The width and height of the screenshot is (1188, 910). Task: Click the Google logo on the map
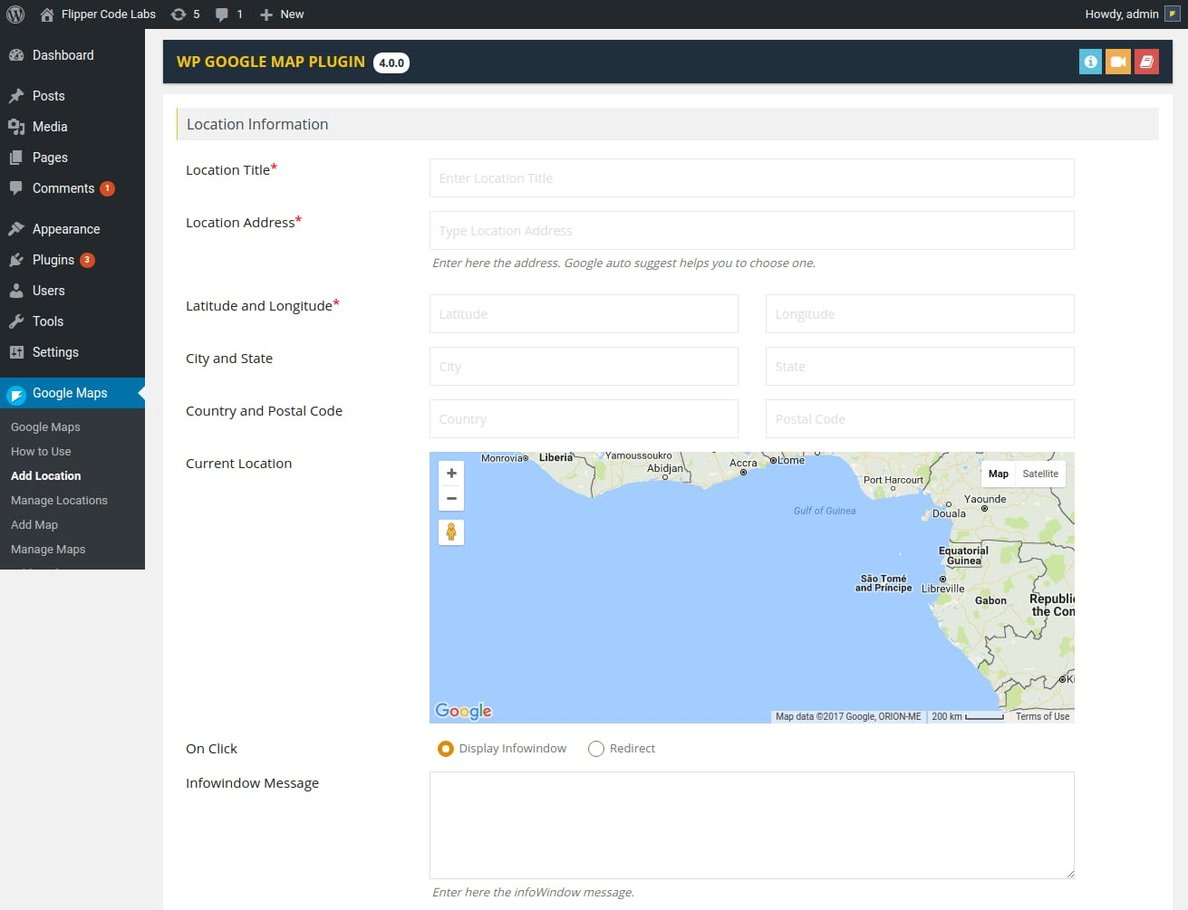point(462,710)
